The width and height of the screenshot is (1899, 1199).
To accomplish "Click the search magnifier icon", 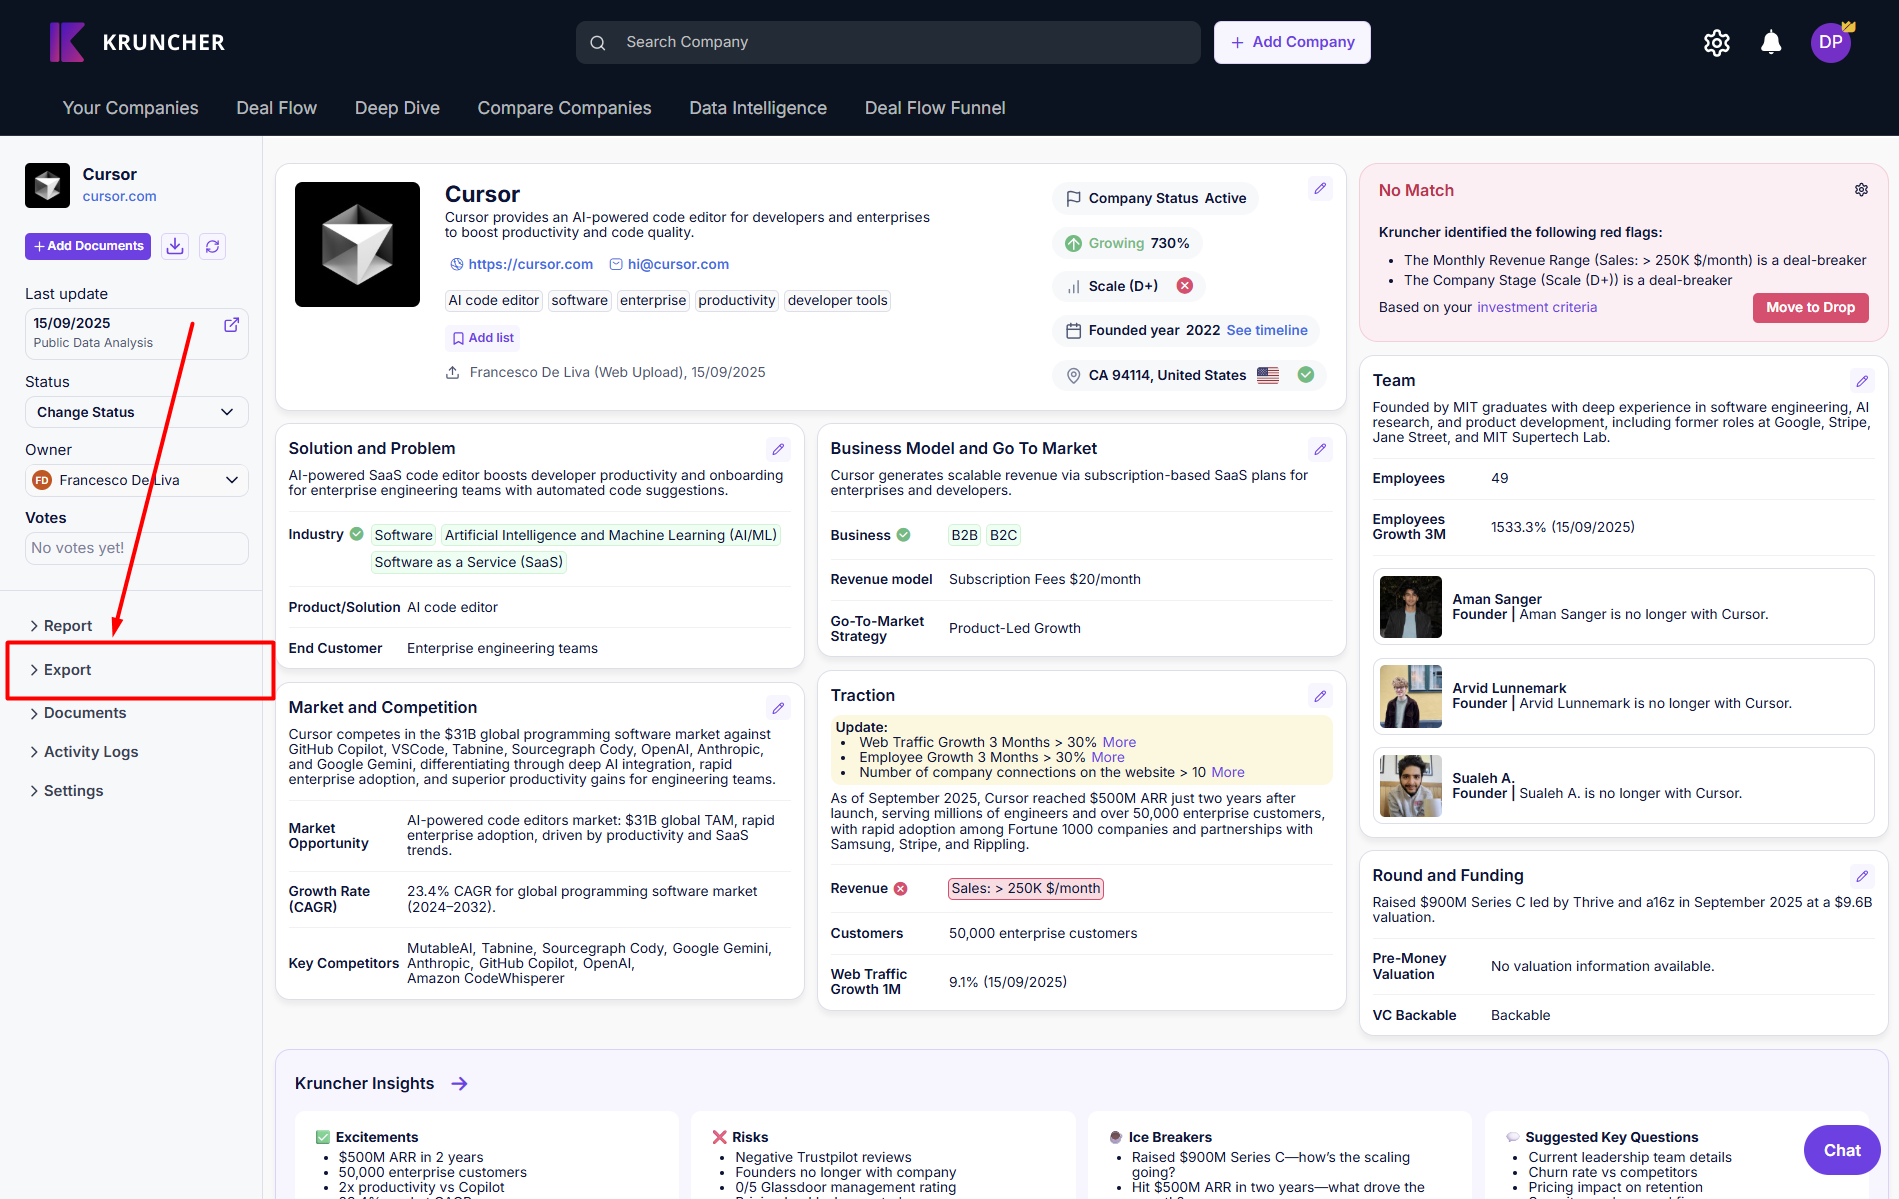I will pos(598,43).
